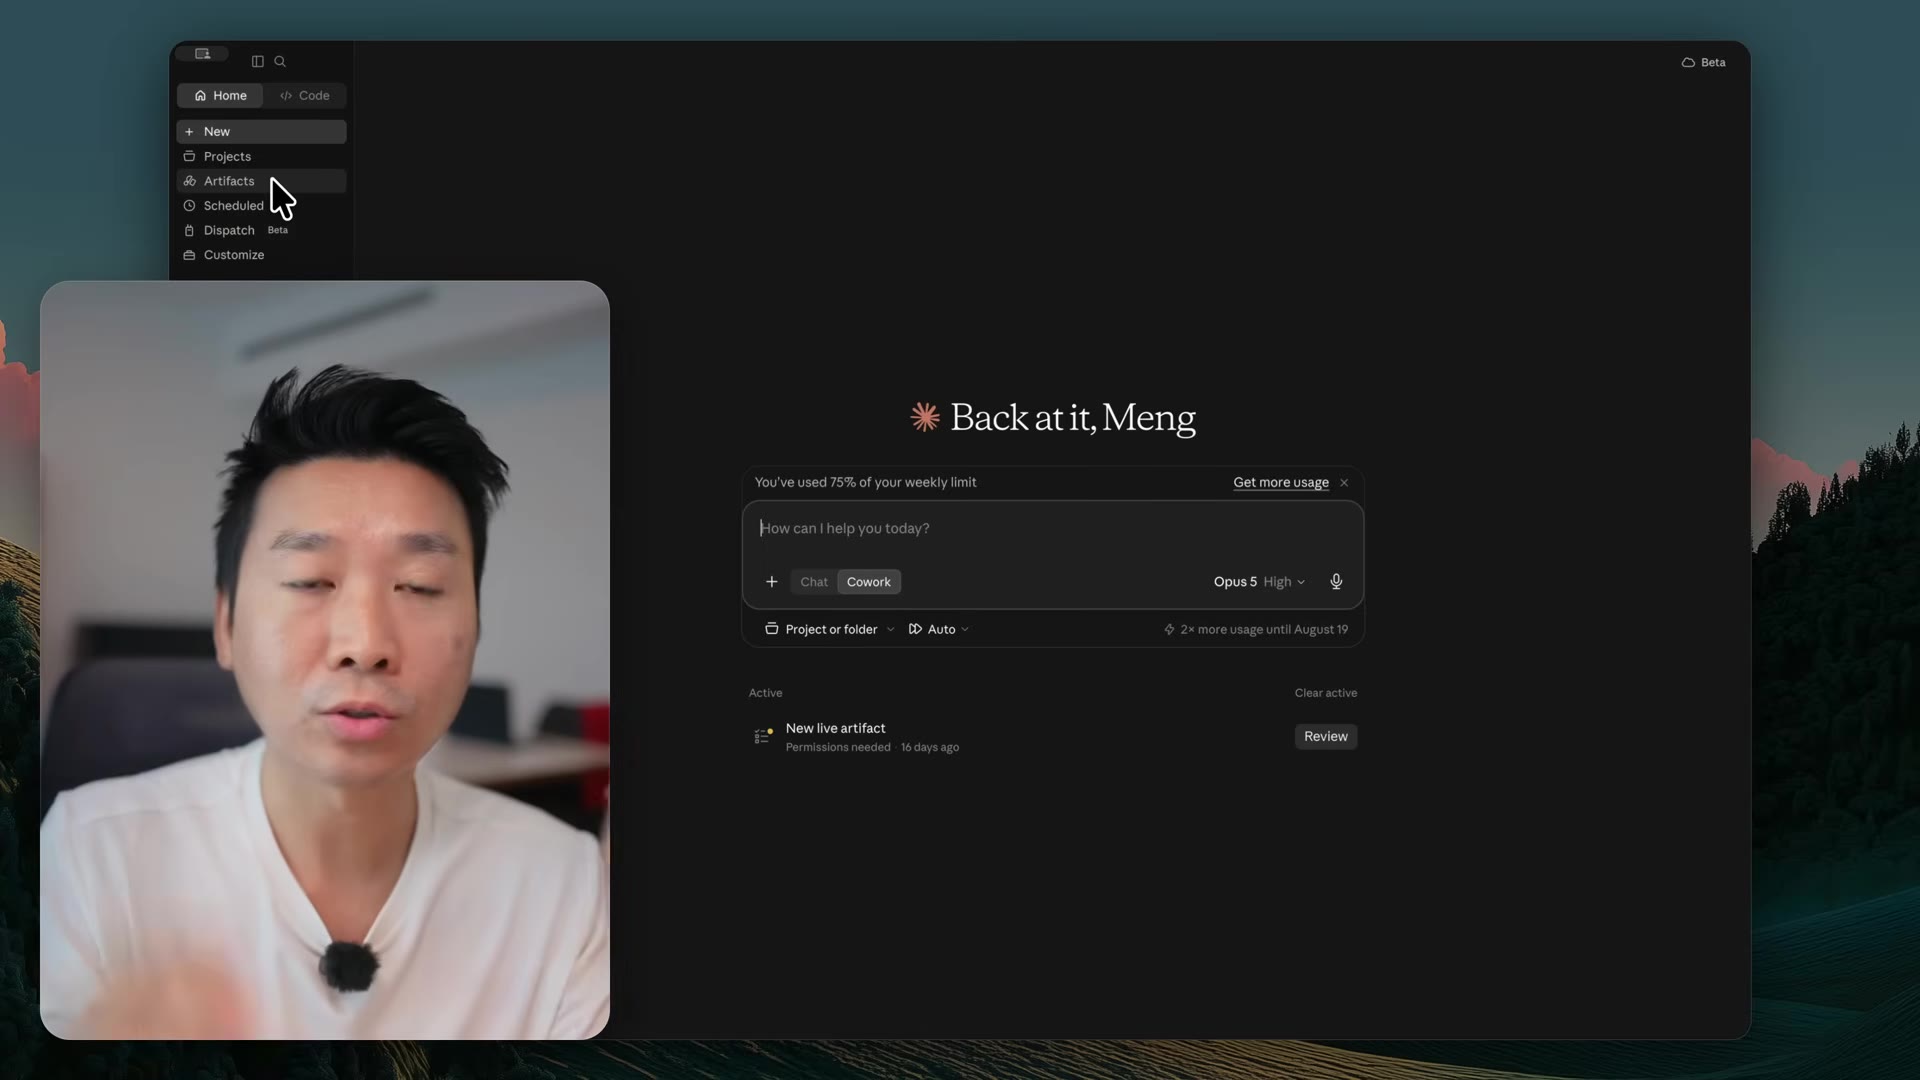
Task: Open the Opus 5 High model dropdown
Action: point(1259,582)
